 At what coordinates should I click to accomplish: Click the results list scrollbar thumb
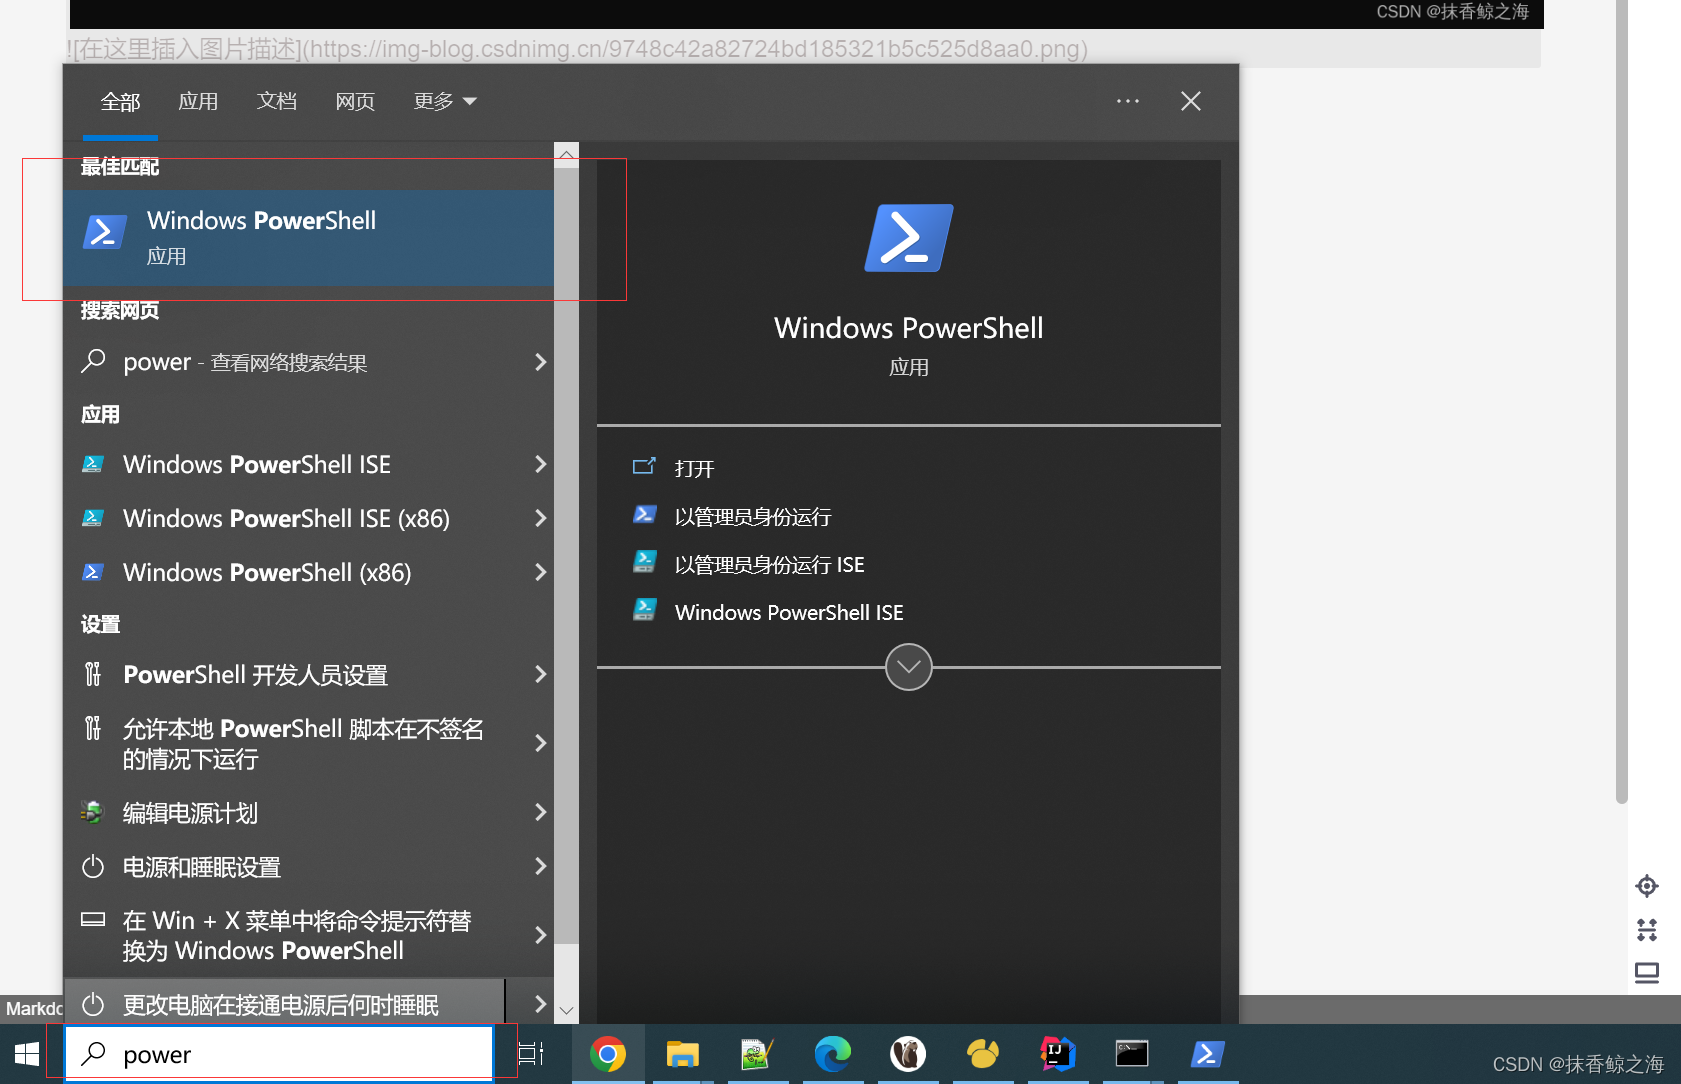pos(567,555)
